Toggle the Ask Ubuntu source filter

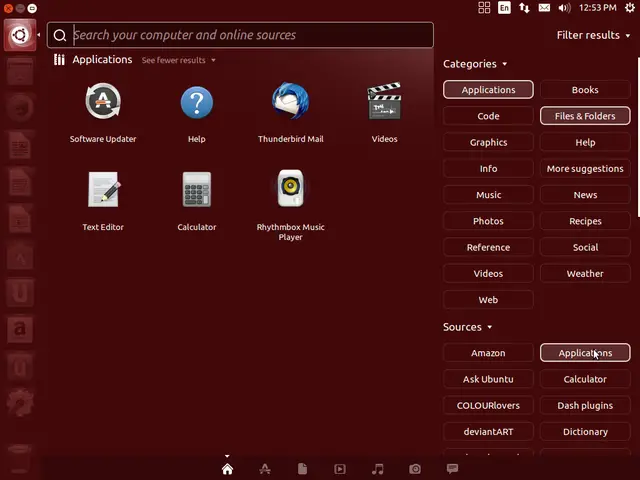coord(488,379)
